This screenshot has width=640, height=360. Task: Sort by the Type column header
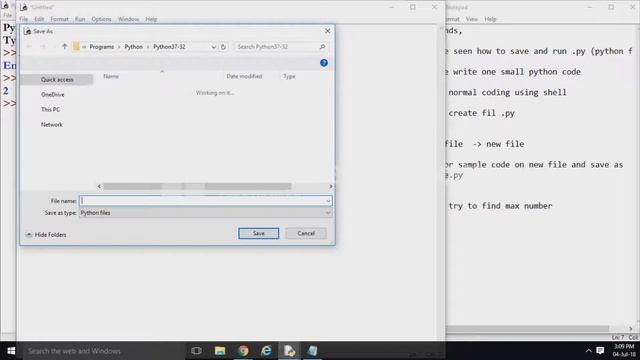point(289,76)
